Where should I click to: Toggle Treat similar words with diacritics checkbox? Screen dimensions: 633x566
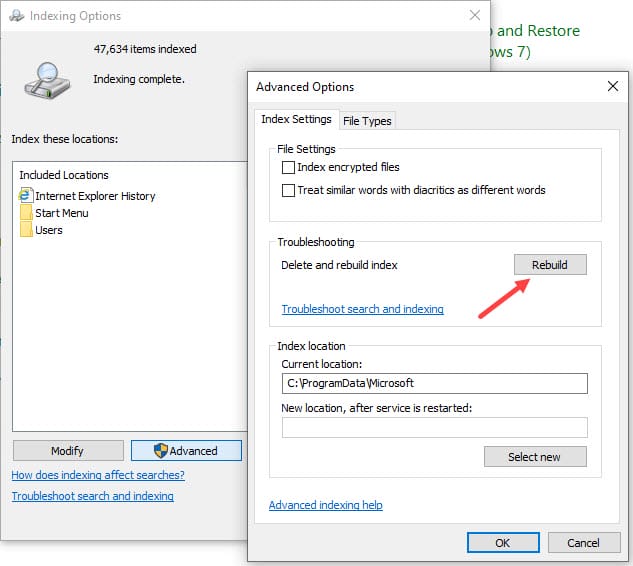(x=288, y=190)
